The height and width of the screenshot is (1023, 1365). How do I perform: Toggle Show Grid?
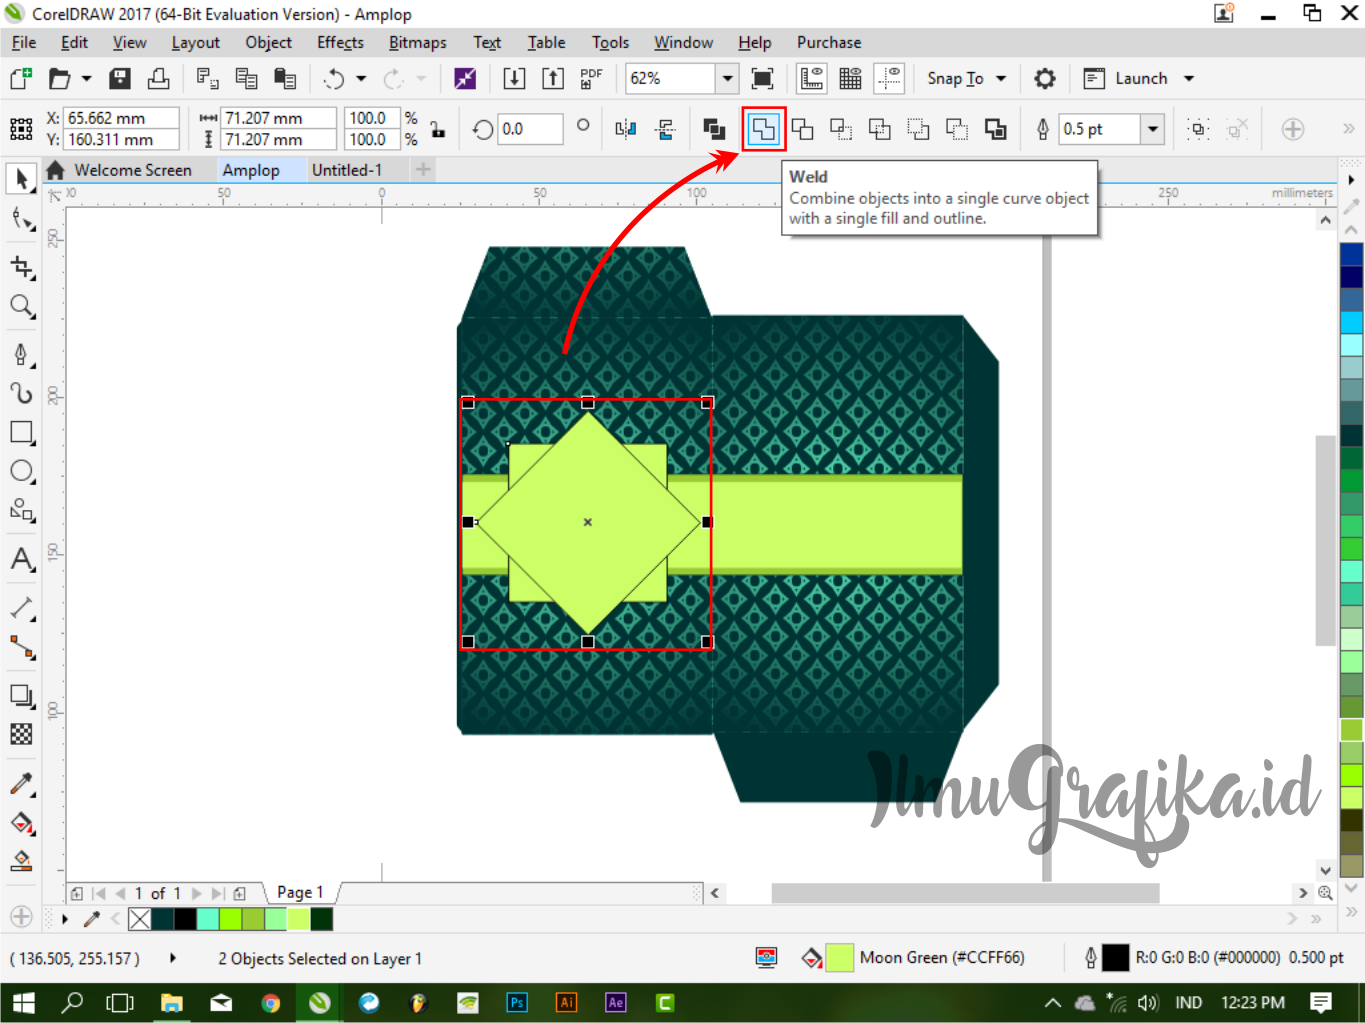click(850, 78)
